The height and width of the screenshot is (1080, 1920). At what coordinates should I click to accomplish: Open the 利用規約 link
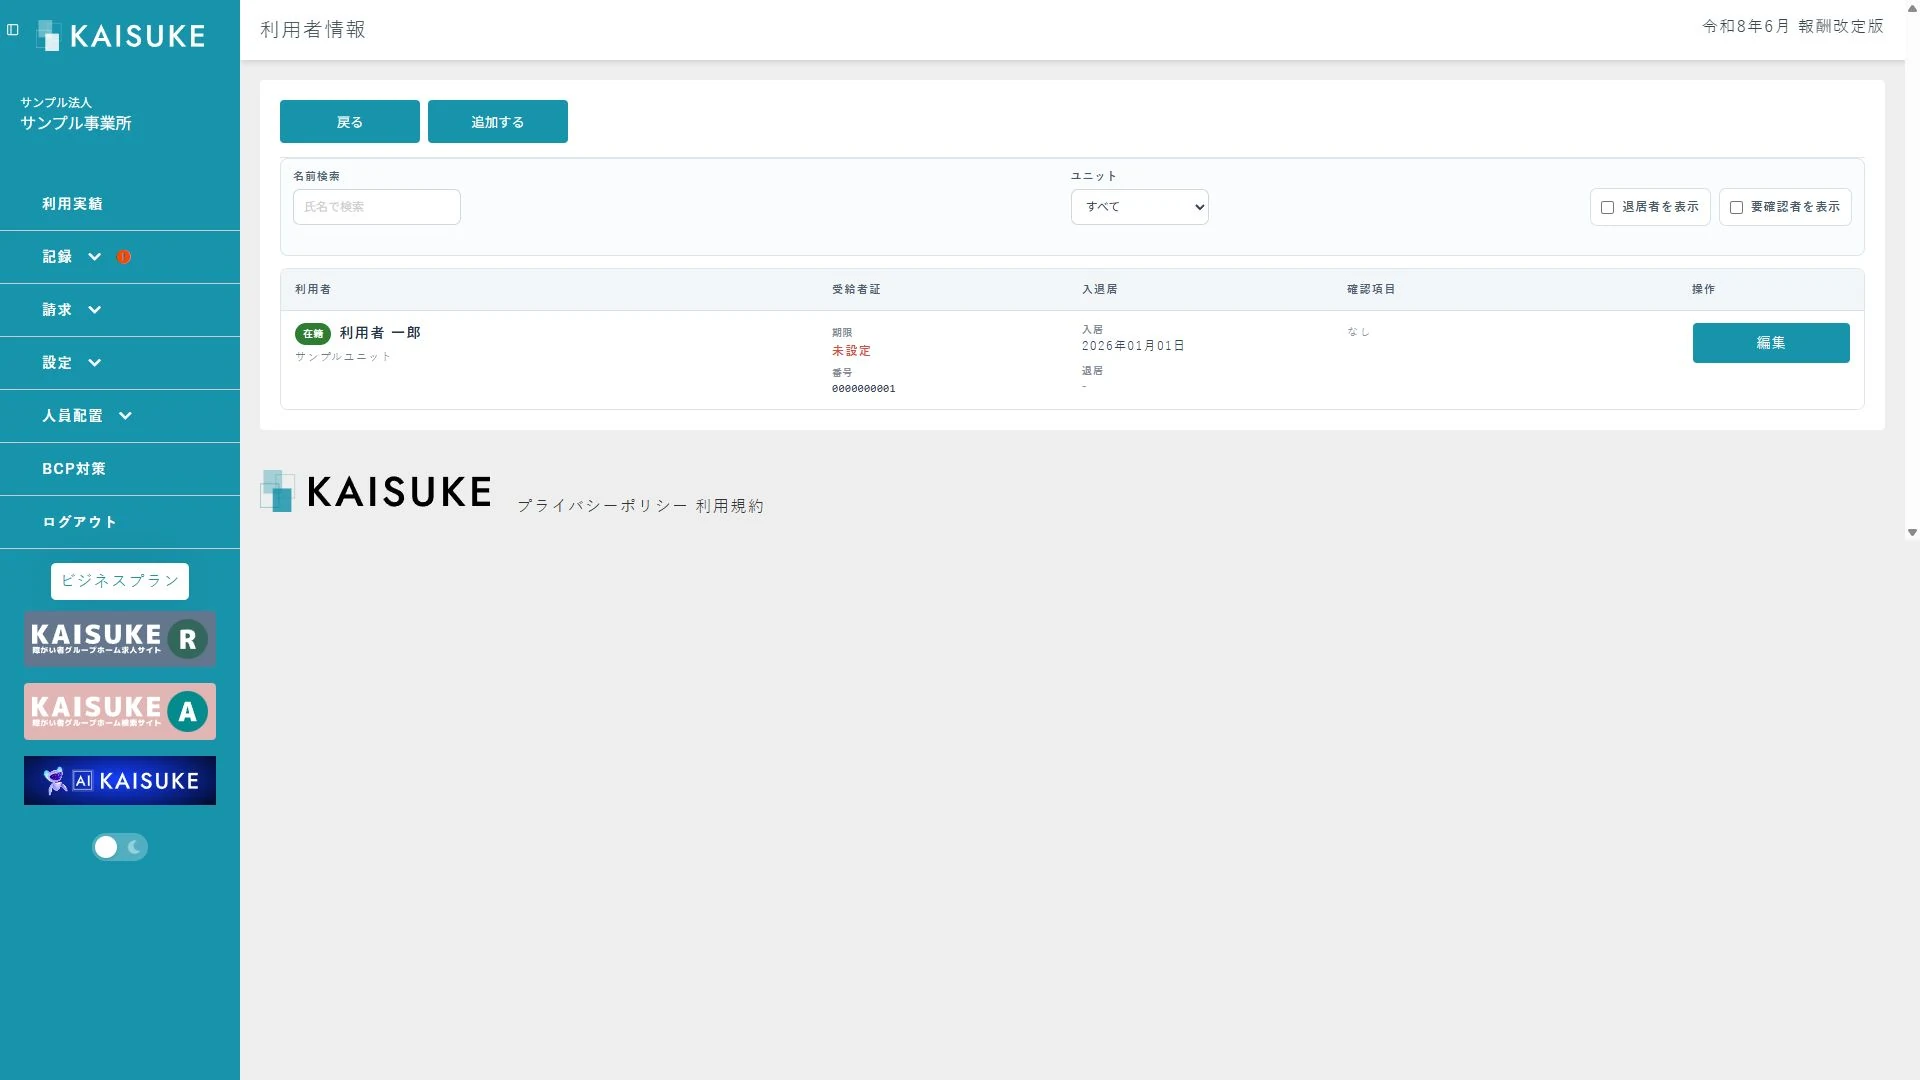(x=730, y=506)
